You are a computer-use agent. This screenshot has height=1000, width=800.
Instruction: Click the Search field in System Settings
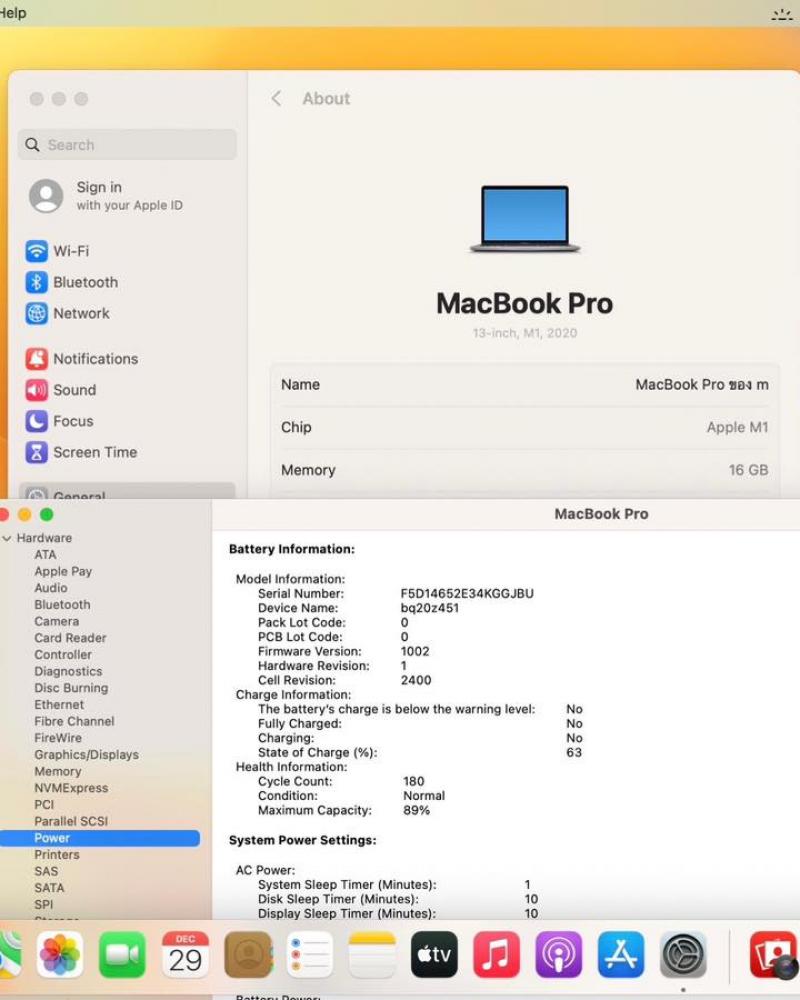pyautogui.click(x=127, y=145)
